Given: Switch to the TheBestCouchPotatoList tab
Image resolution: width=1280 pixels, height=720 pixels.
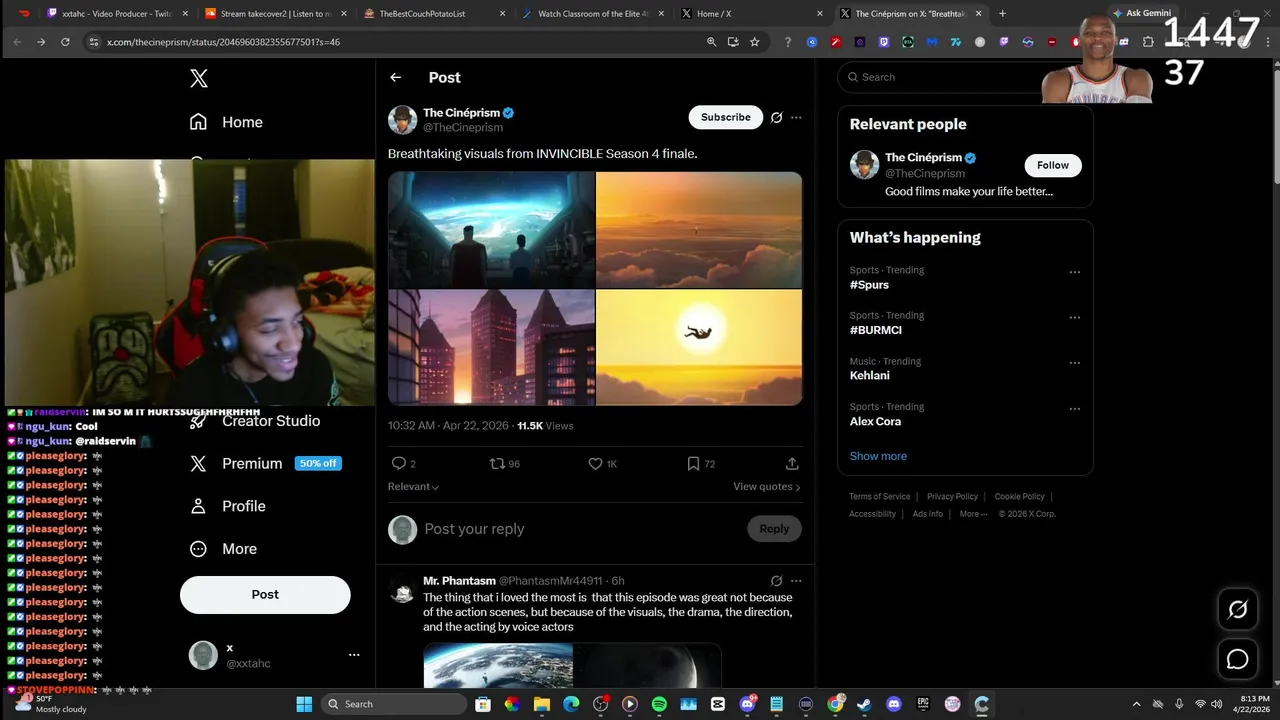Looking at the screenshot, I should (432, 14).
